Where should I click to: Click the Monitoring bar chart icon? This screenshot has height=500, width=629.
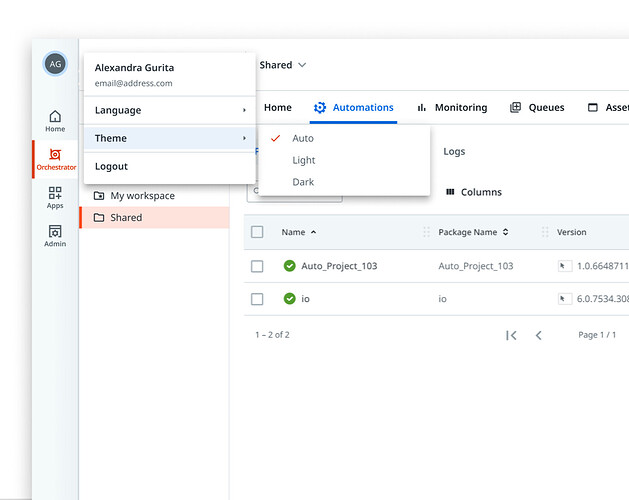(x=422, y=108)
